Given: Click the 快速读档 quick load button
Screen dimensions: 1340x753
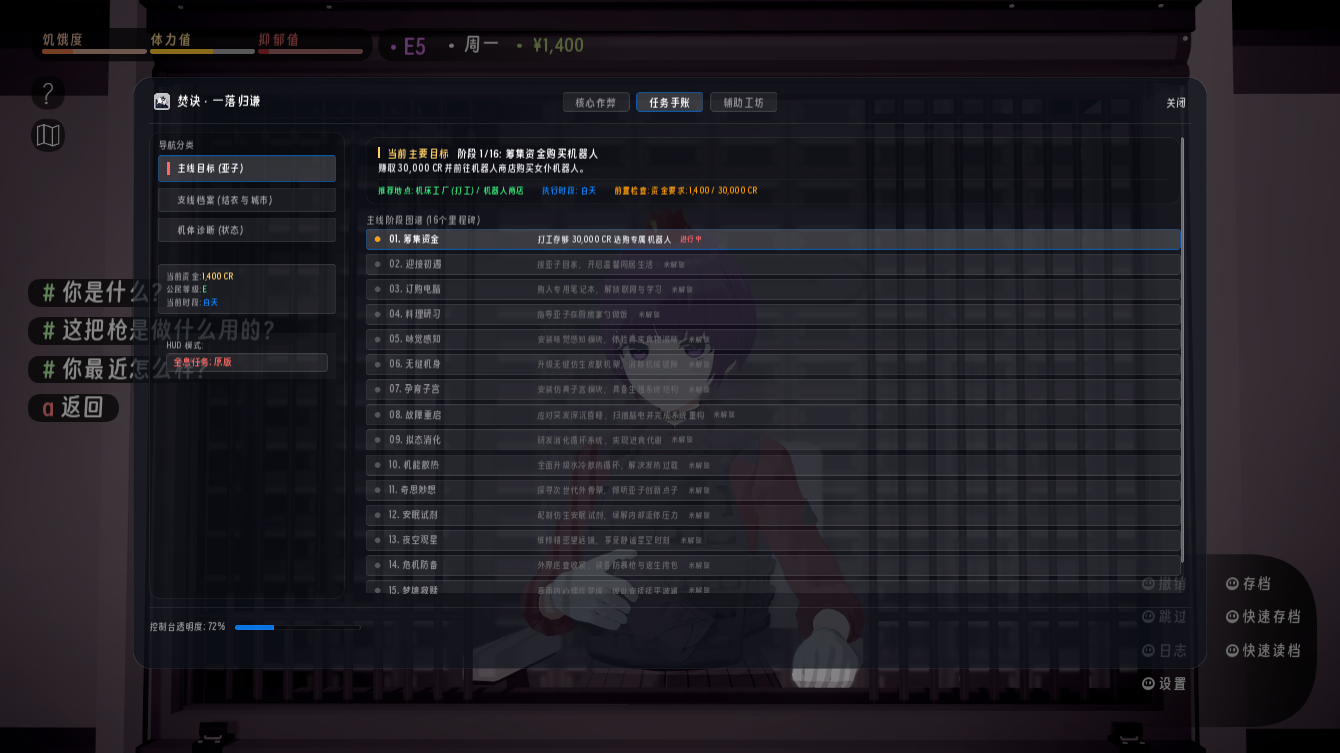Looking at the screenshot, I should point(1264,651).
